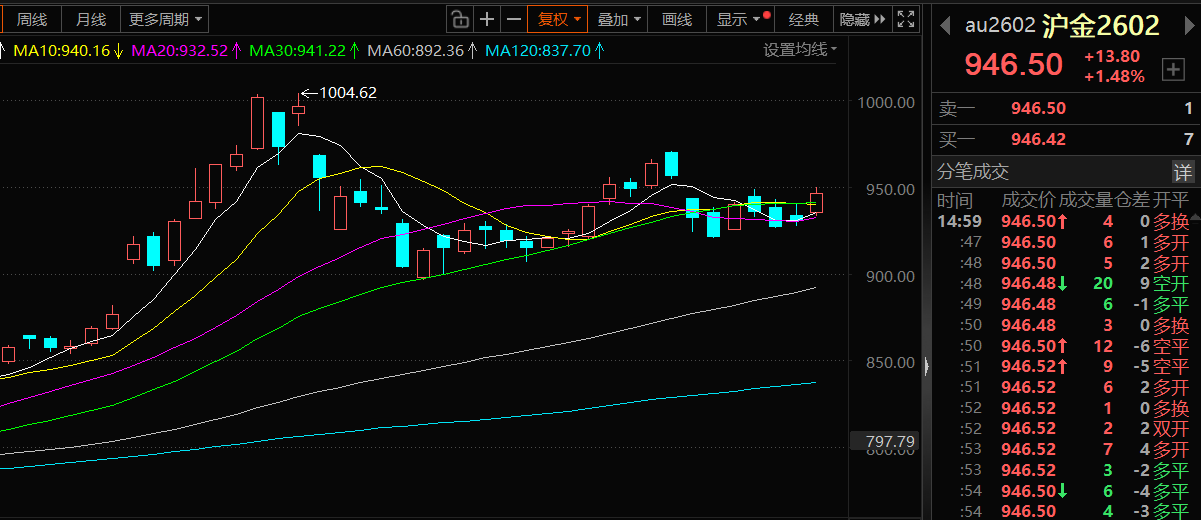Open the 更多周期 period dropdown

pyautogui.click(x=165, y=19)
